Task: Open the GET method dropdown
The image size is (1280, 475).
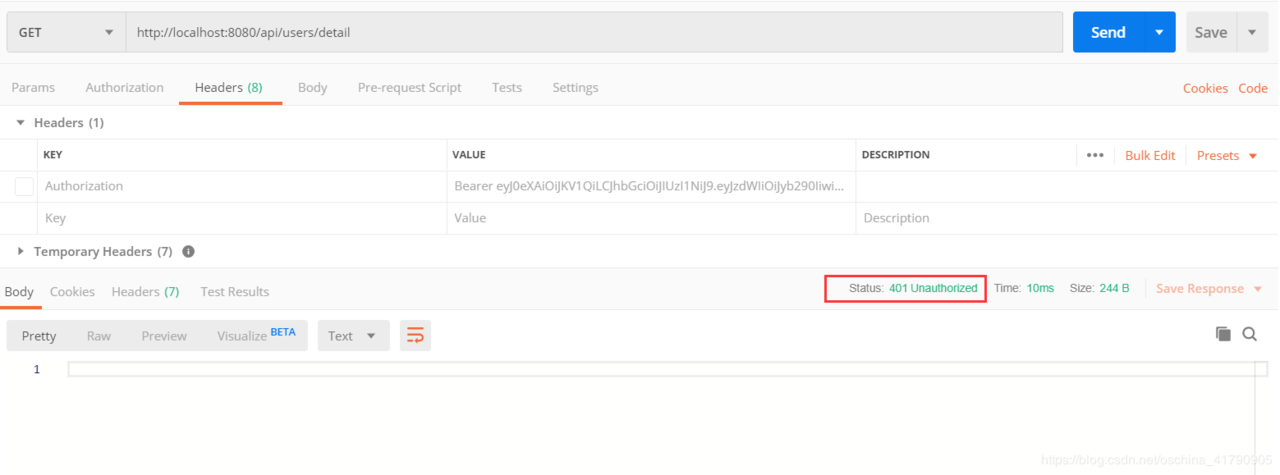Action: click(x=66, y=32)
